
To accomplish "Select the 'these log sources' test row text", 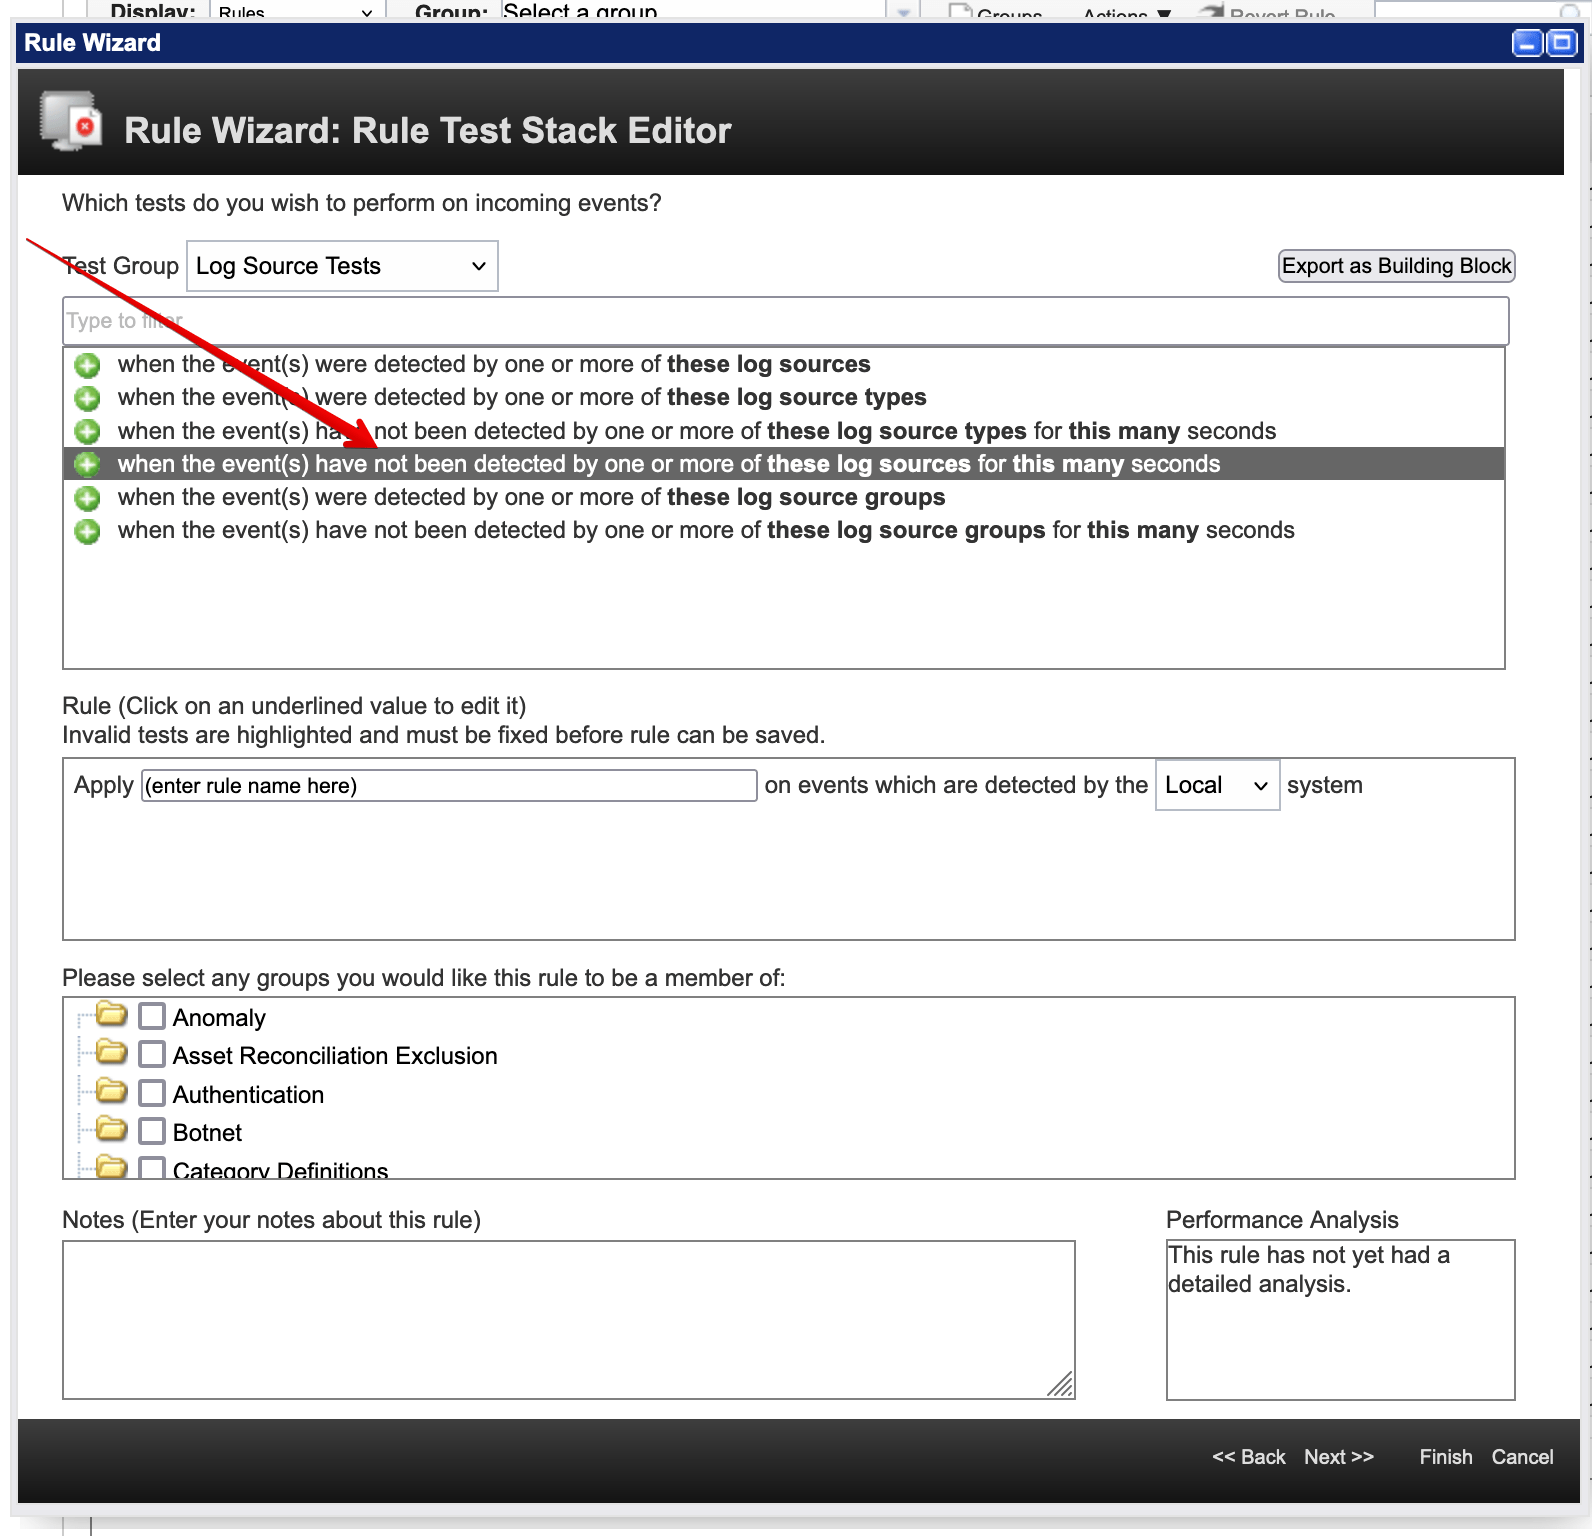I will (494, 364).
